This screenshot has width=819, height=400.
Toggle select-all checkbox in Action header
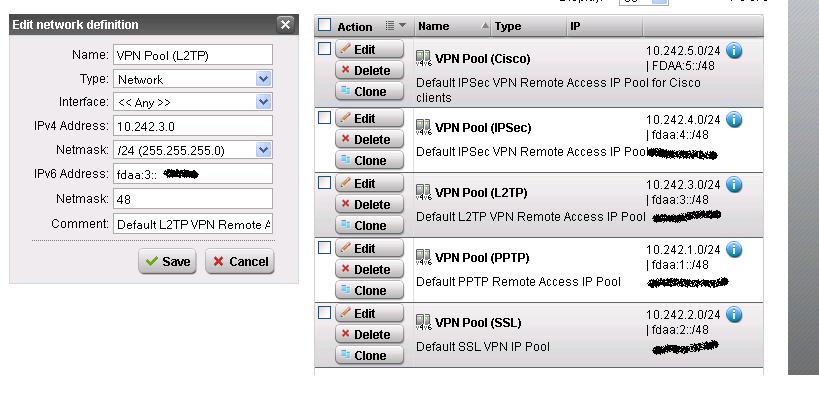click(x=324, y=26)
